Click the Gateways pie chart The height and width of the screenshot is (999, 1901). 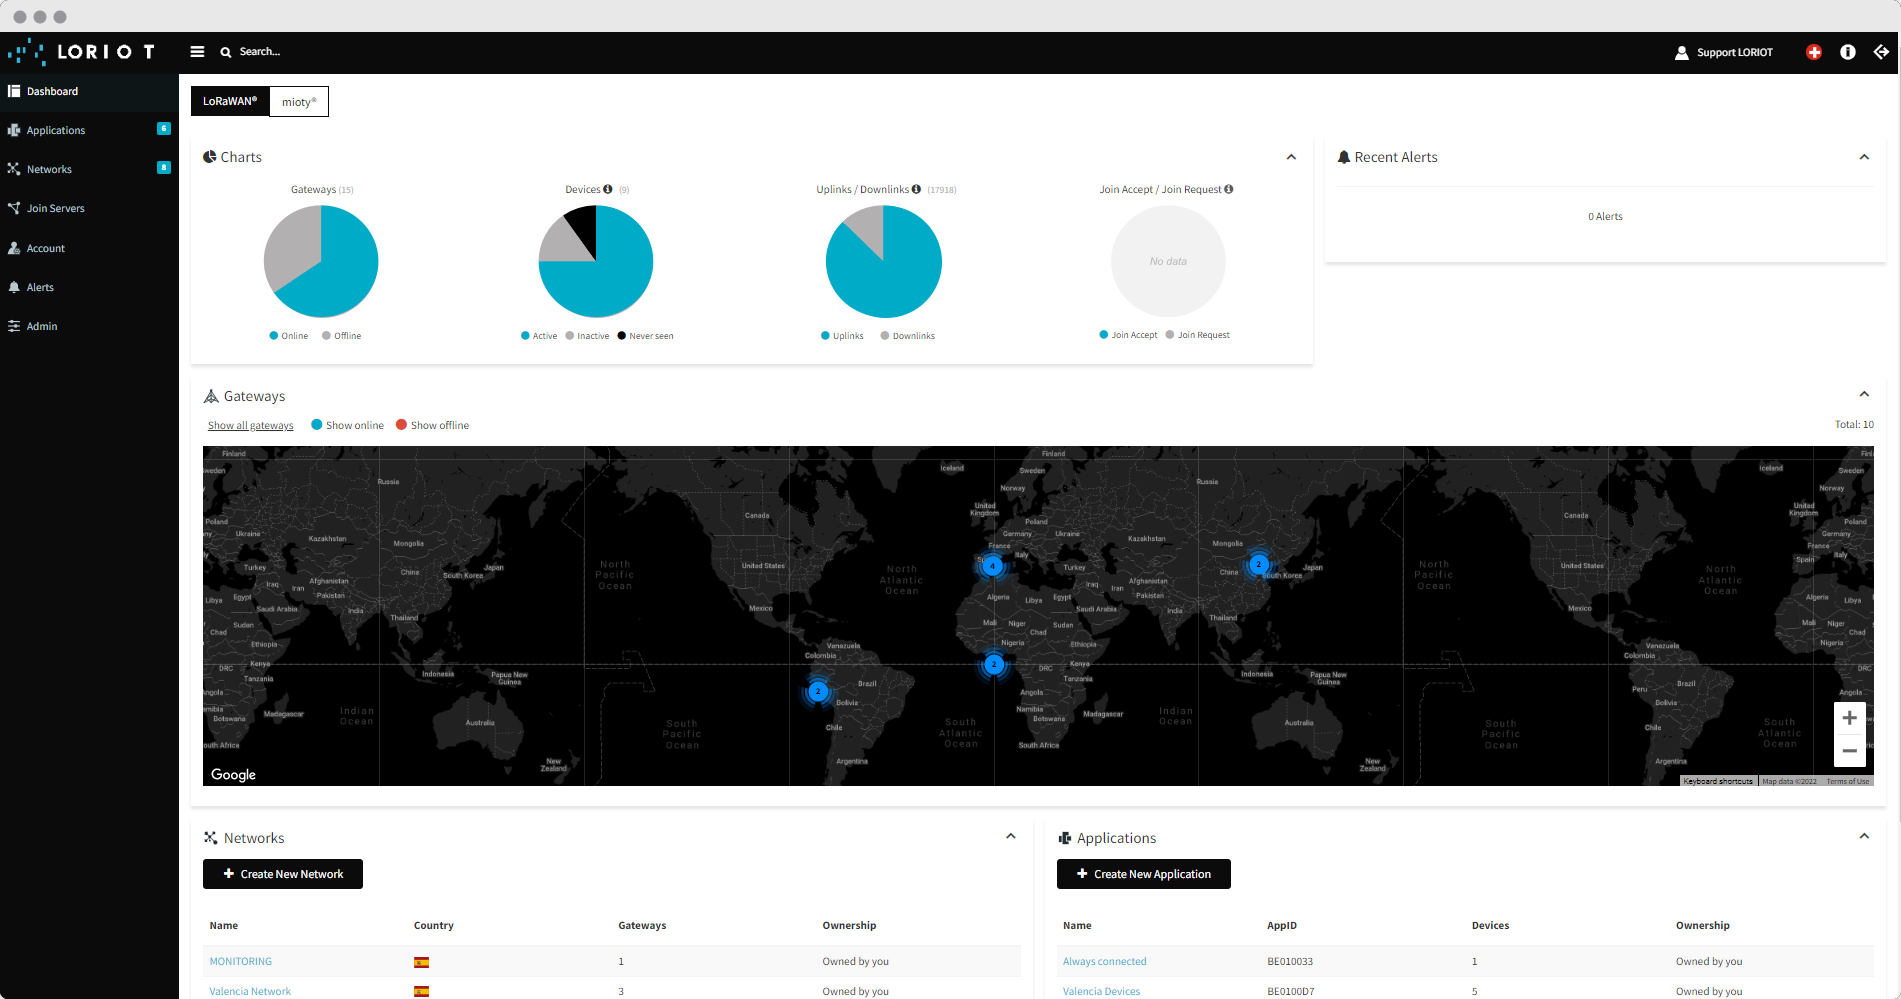[321, 262]
